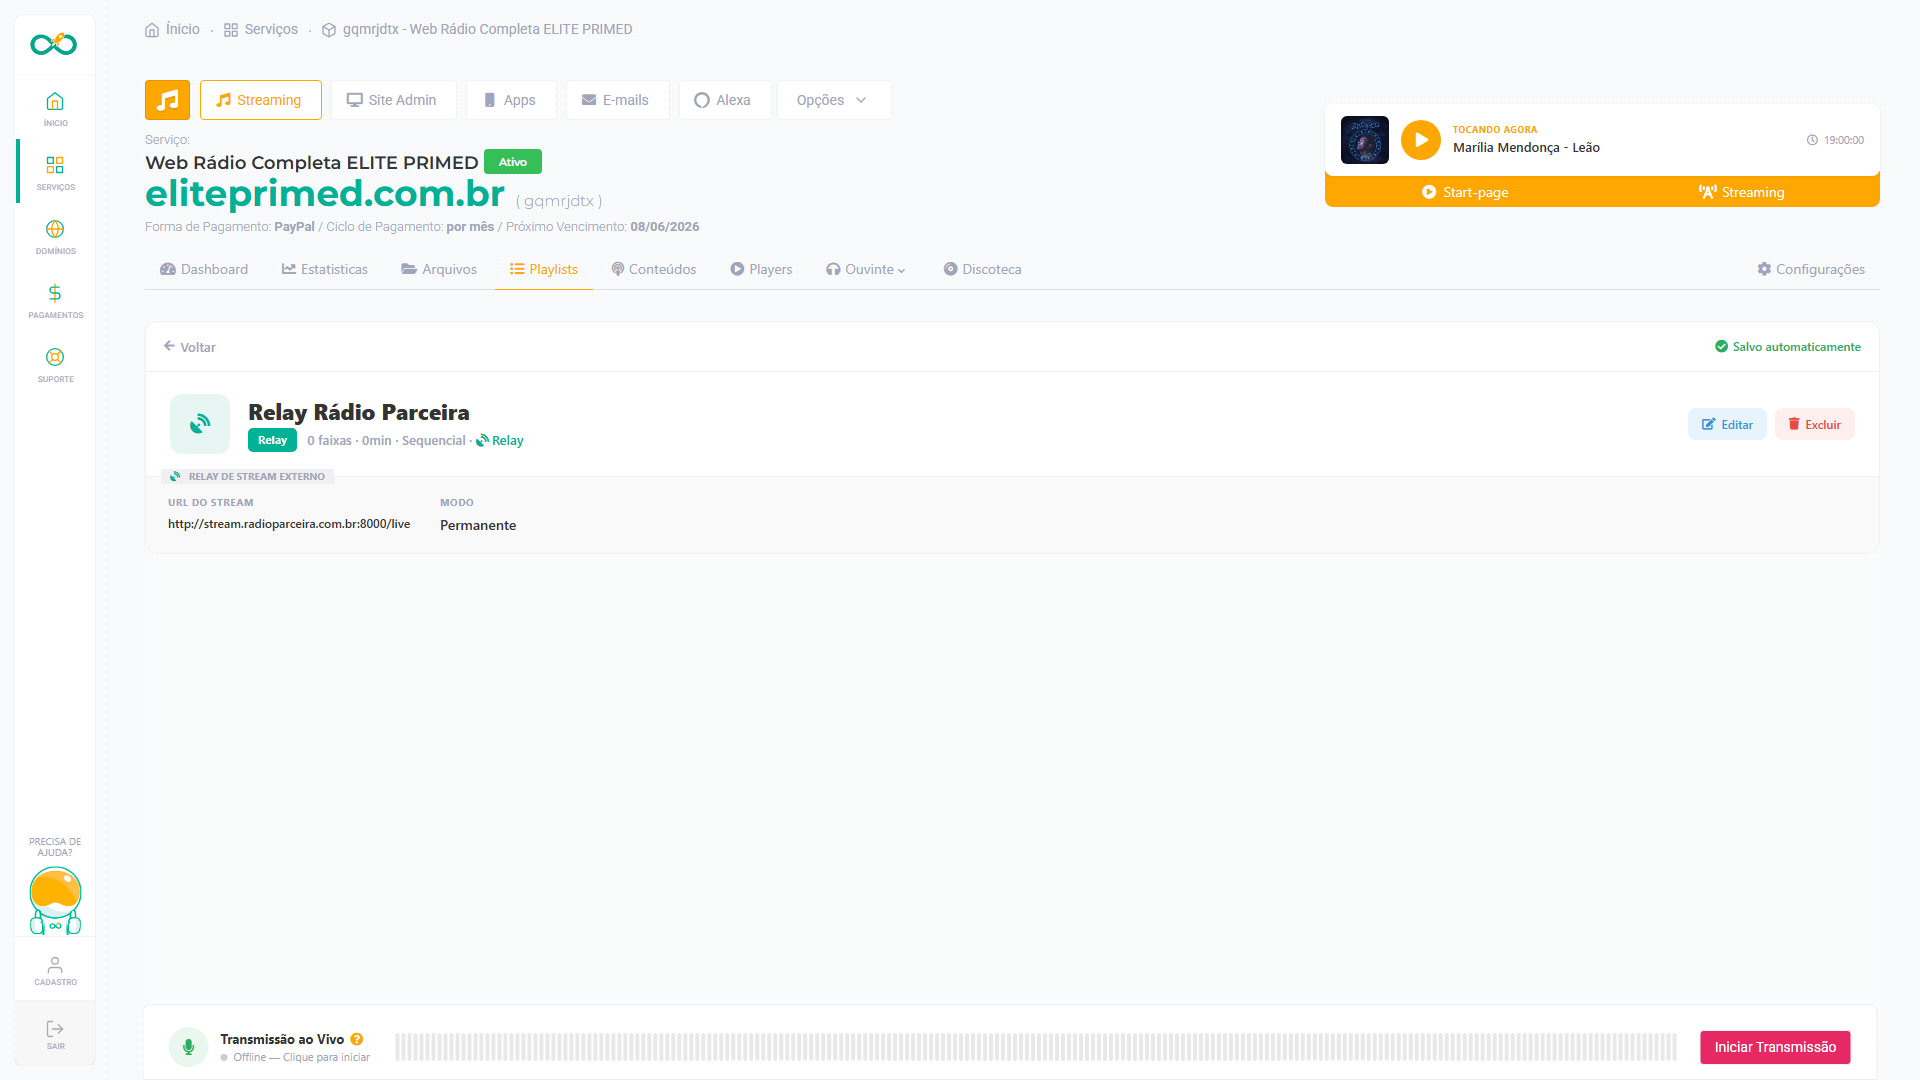The width and height of the screenshot is (1920, 1080).
Task: Open the Streaming top tab
Action: (x=260, y=100)
